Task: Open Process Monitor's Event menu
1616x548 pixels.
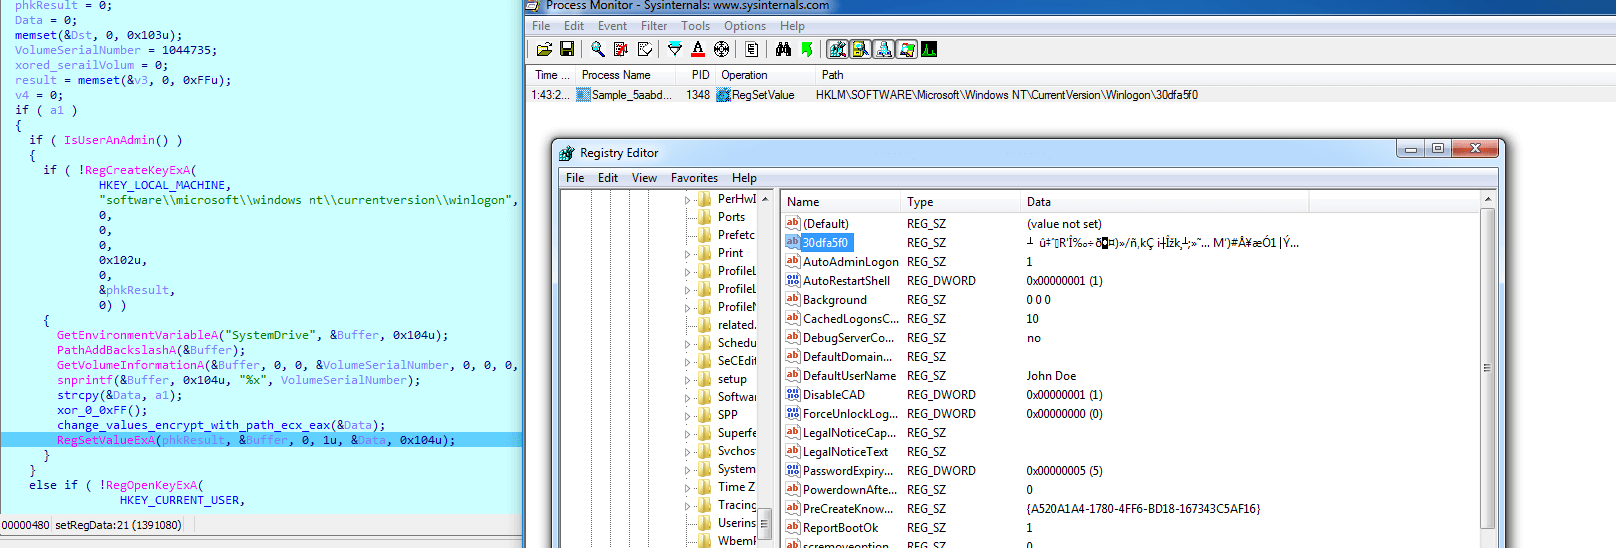Action: [x=612, y=26]
